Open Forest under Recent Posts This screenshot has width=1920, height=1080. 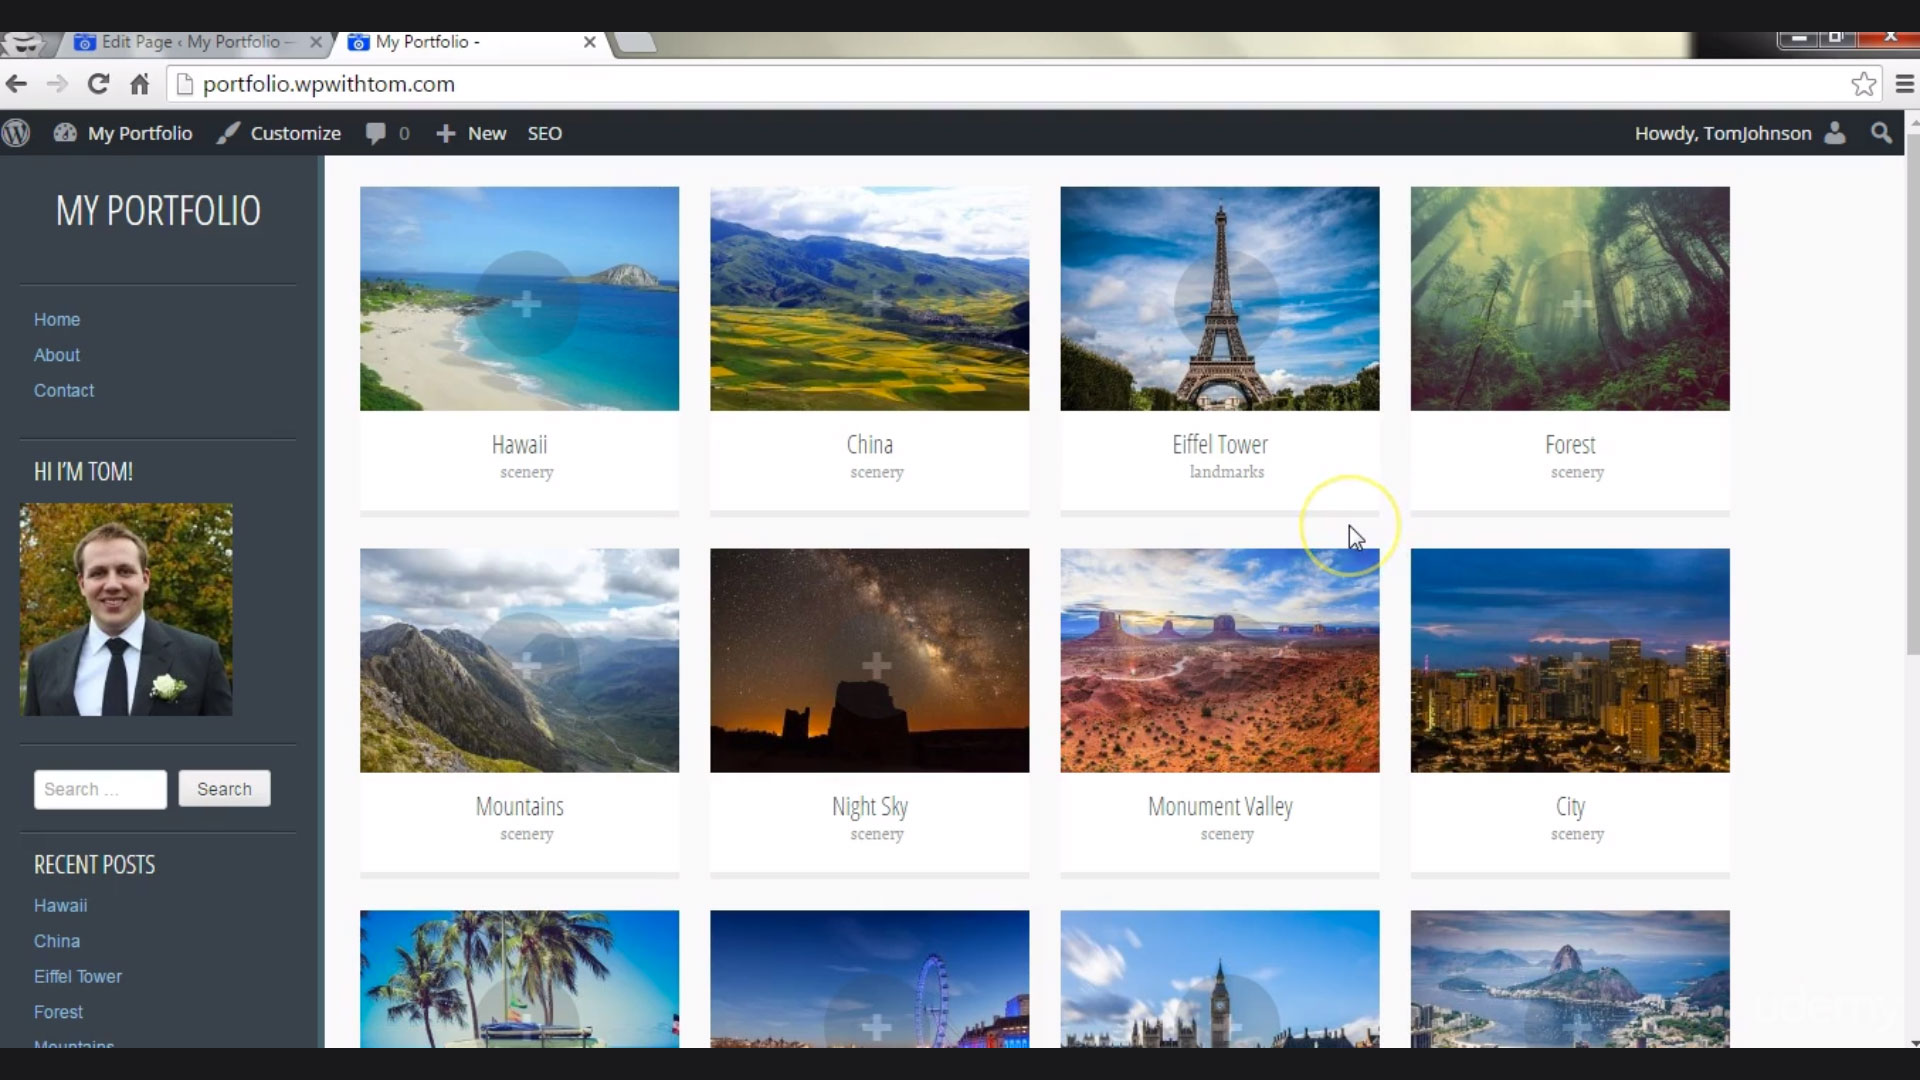tap(58, 1012)
